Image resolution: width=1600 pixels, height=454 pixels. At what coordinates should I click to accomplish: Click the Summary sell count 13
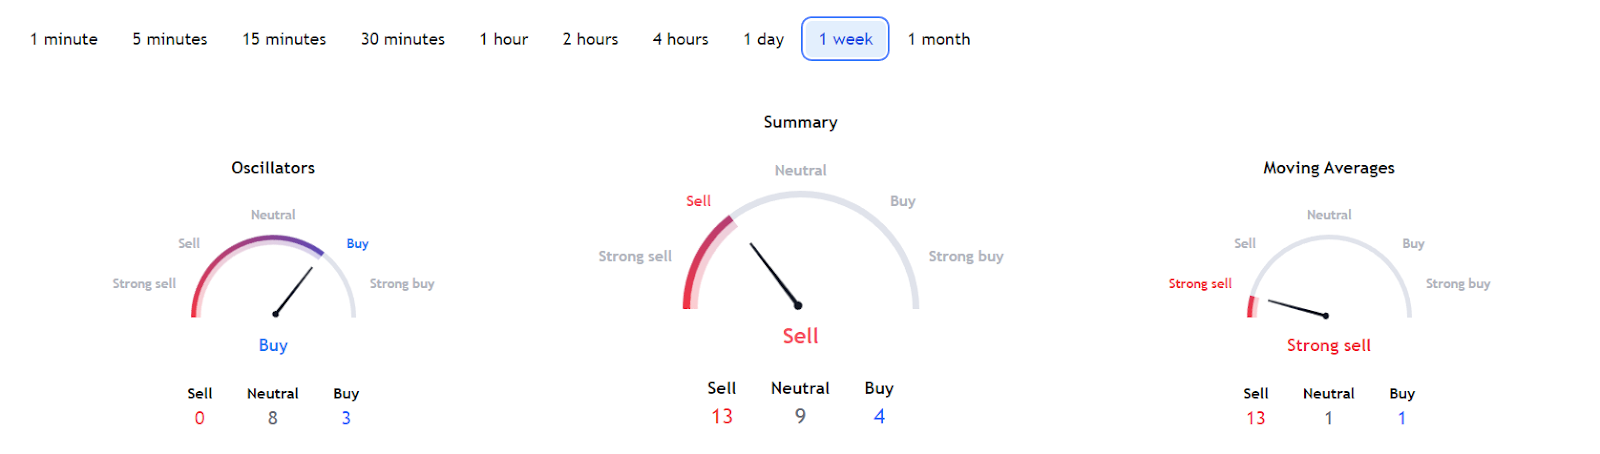[x=722, y=416]
